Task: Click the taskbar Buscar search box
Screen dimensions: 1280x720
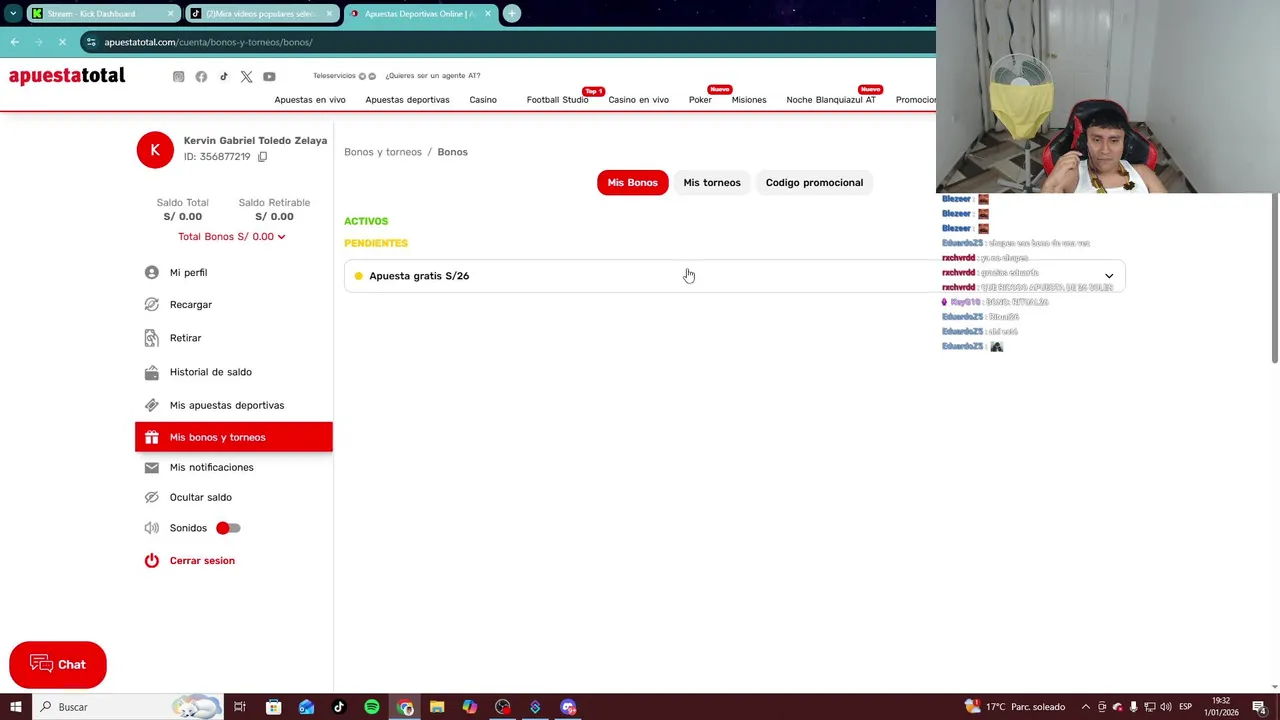Action: click(128, 707)
